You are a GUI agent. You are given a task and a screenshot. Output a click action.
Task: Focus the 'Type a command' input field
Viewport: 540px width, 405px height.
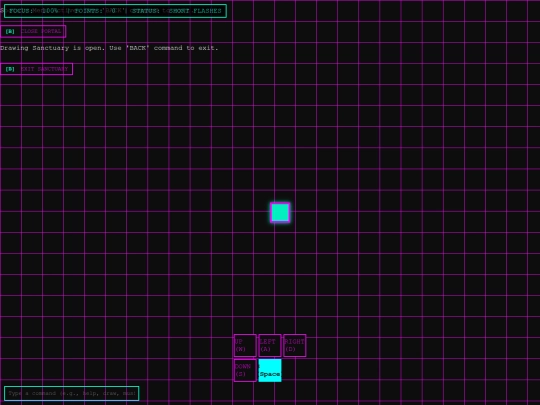[72, 393]
